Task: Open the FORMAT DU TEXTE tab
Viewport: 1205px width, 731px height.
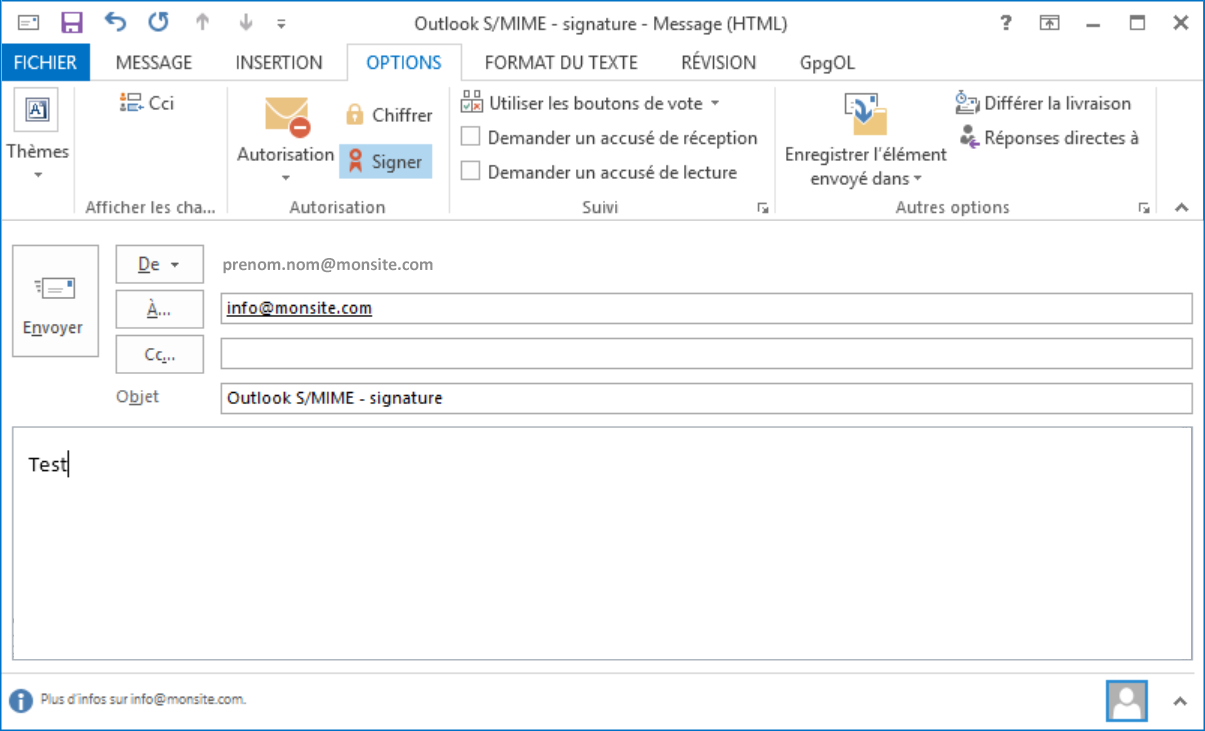Action: [561, 62]
